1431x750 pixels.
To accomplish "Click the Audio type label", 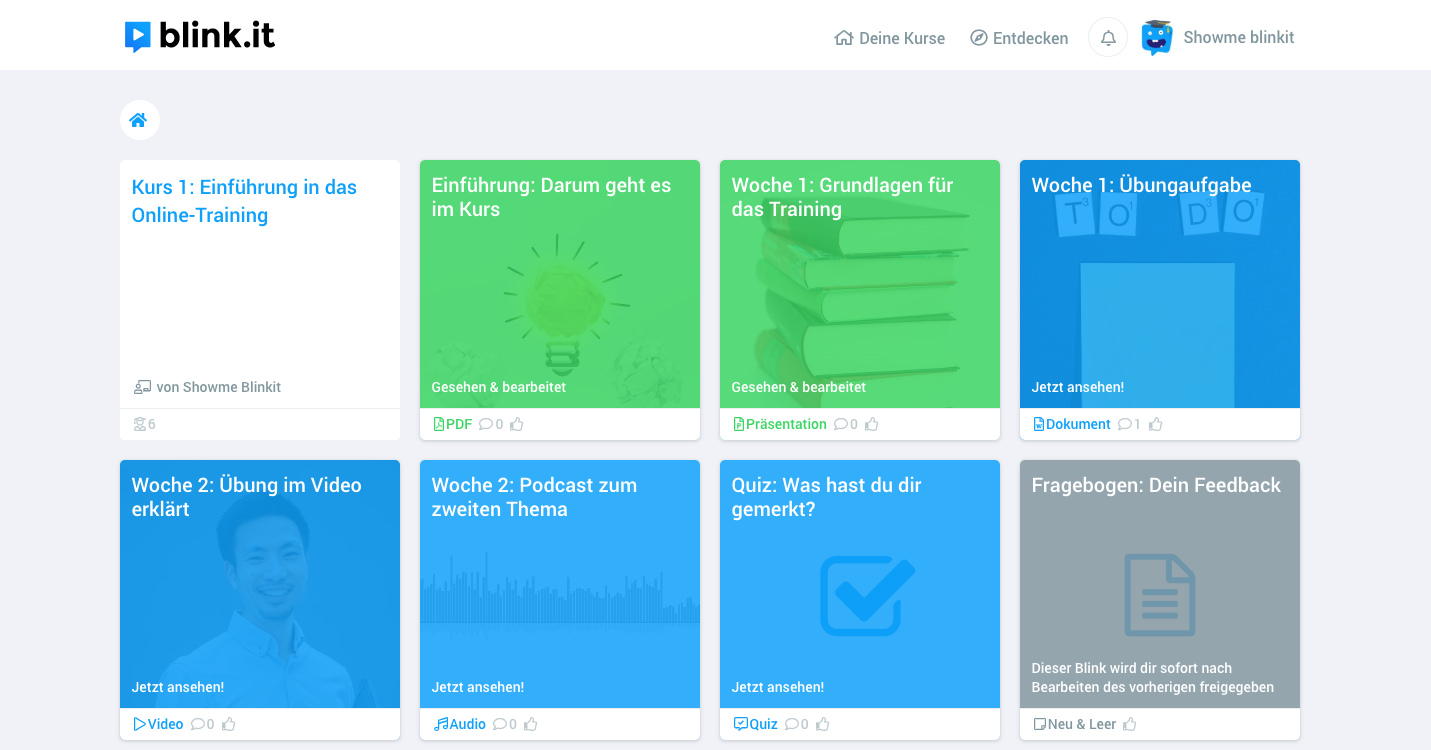I will click(x=459, y=724).
